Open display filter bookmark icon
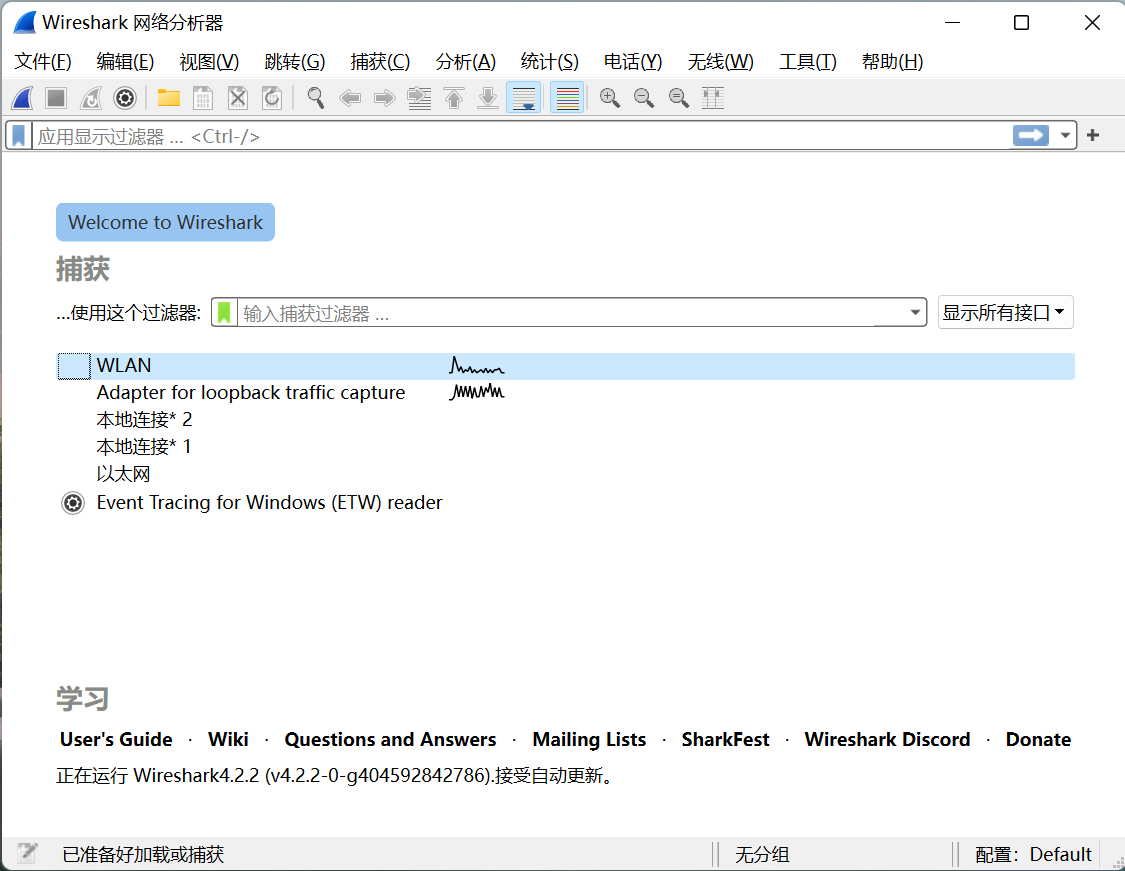The image size is (1125, 871). pyautogui.click(x=19, y=136)
